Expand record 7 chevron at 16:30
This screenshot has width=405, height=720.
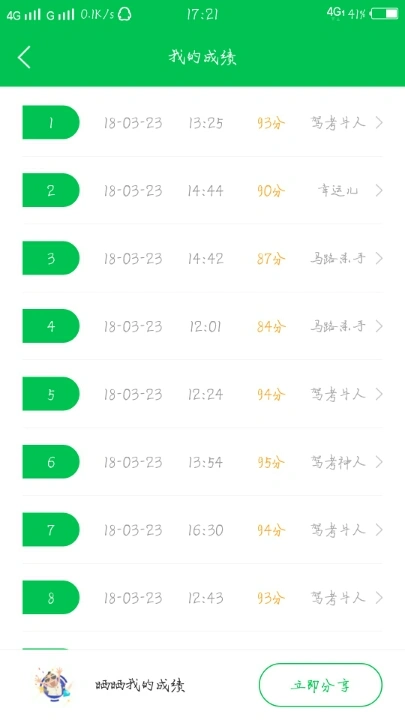pos(379,530)
